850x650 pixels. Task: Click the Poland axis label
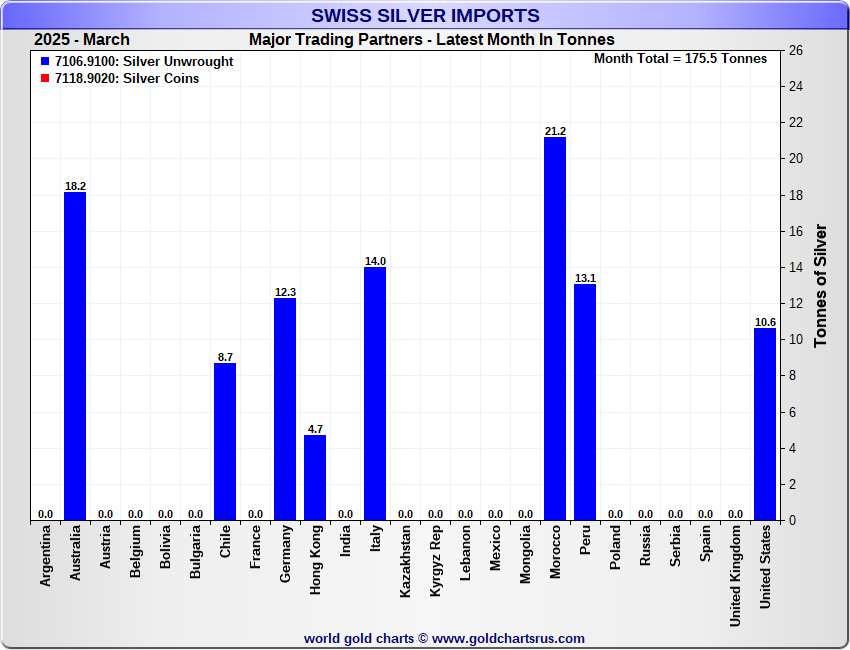coord(615,547)
